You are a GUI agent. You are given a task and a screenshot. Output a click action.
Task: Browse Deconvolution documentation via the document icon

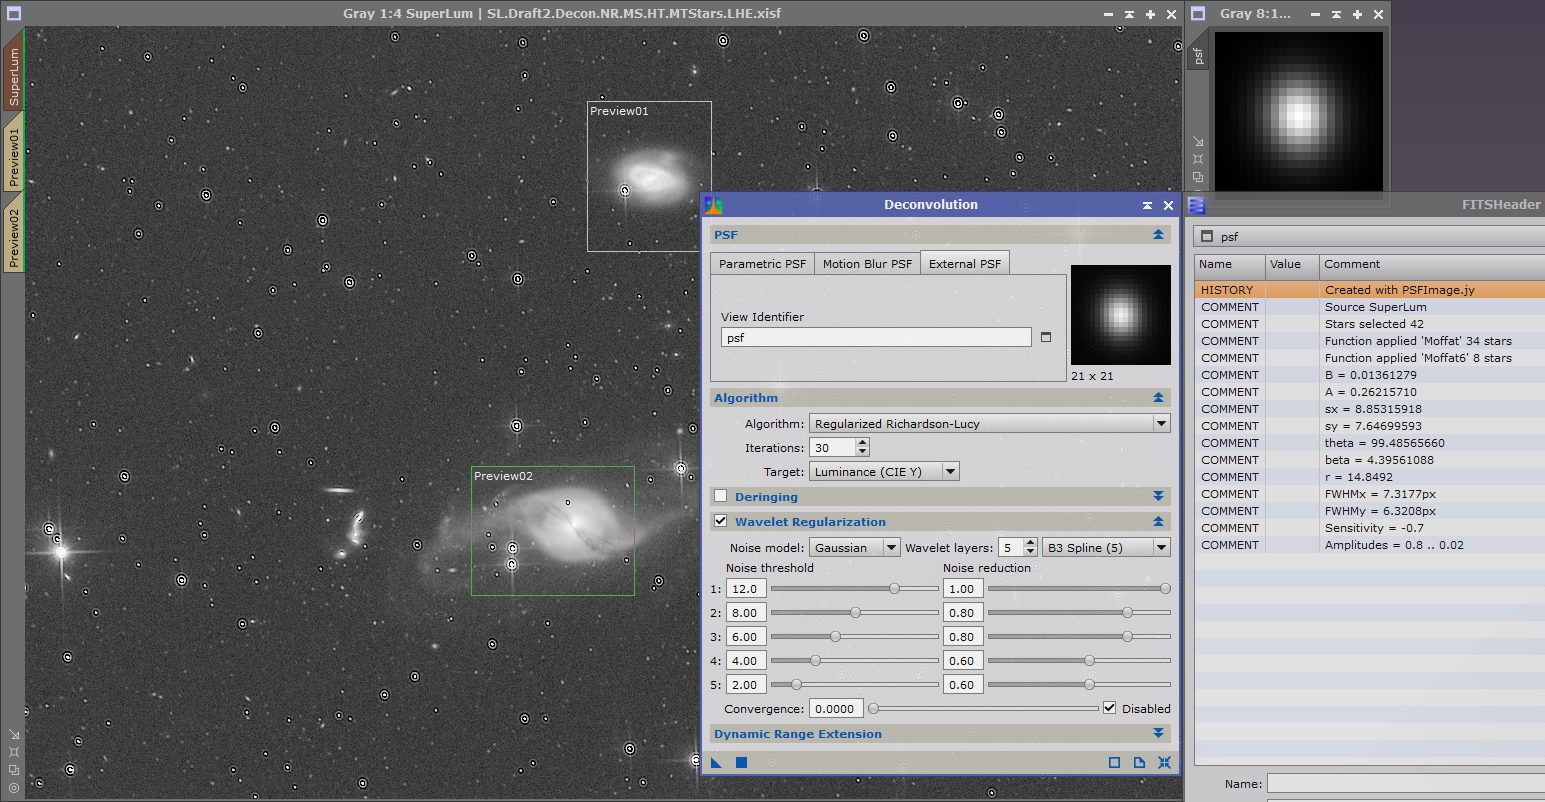(x=1139, y=762)
